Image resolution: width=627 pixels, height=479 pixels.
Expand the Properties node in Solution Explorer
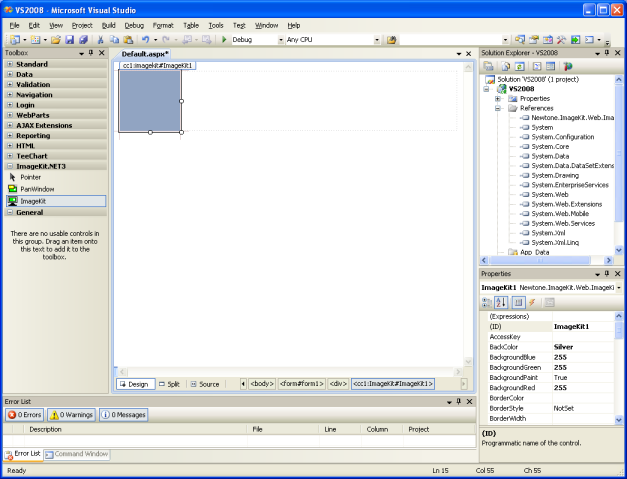498,98
